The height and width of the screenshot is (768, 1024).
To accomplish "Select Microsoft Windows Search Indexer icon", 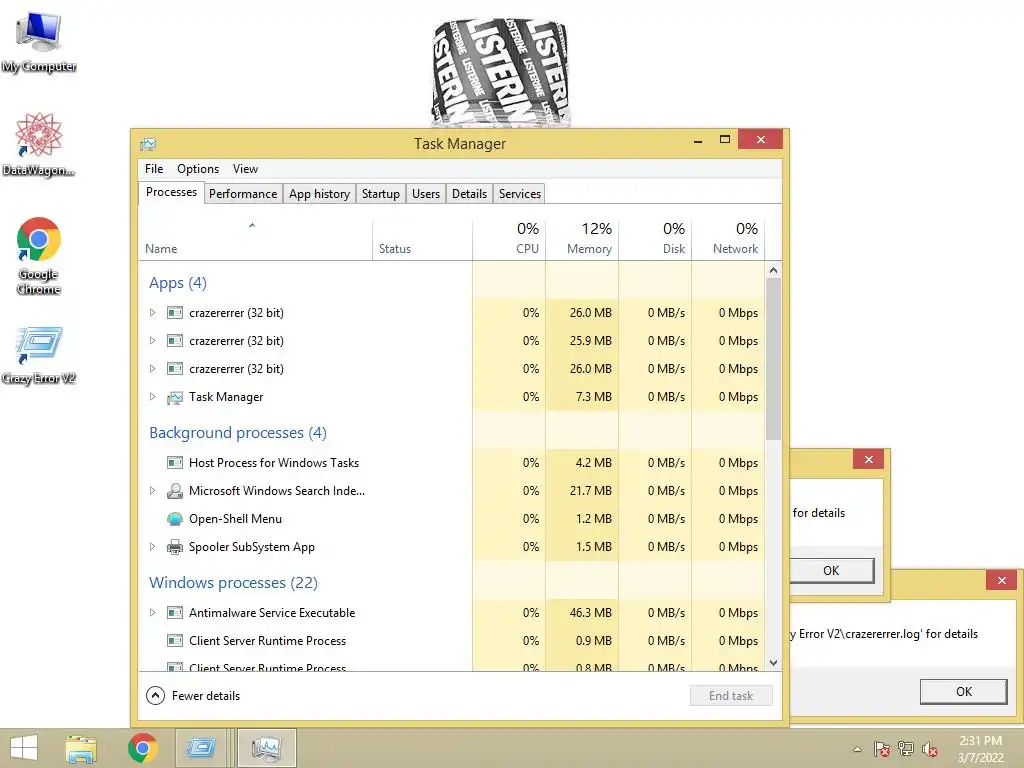I will click(174, 491).
